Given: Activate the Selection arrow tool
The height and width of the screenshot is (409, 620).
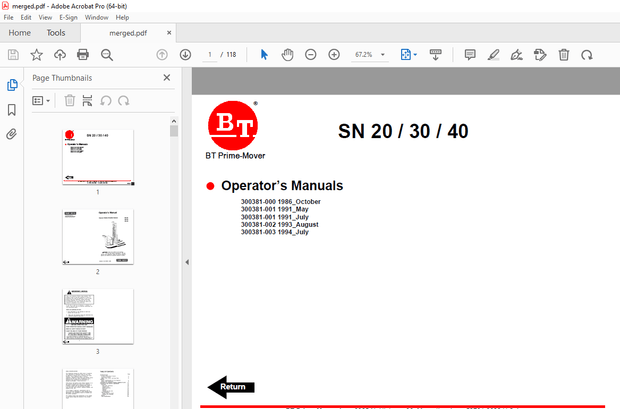Looking at the screenshot, I should pos(264,55).
